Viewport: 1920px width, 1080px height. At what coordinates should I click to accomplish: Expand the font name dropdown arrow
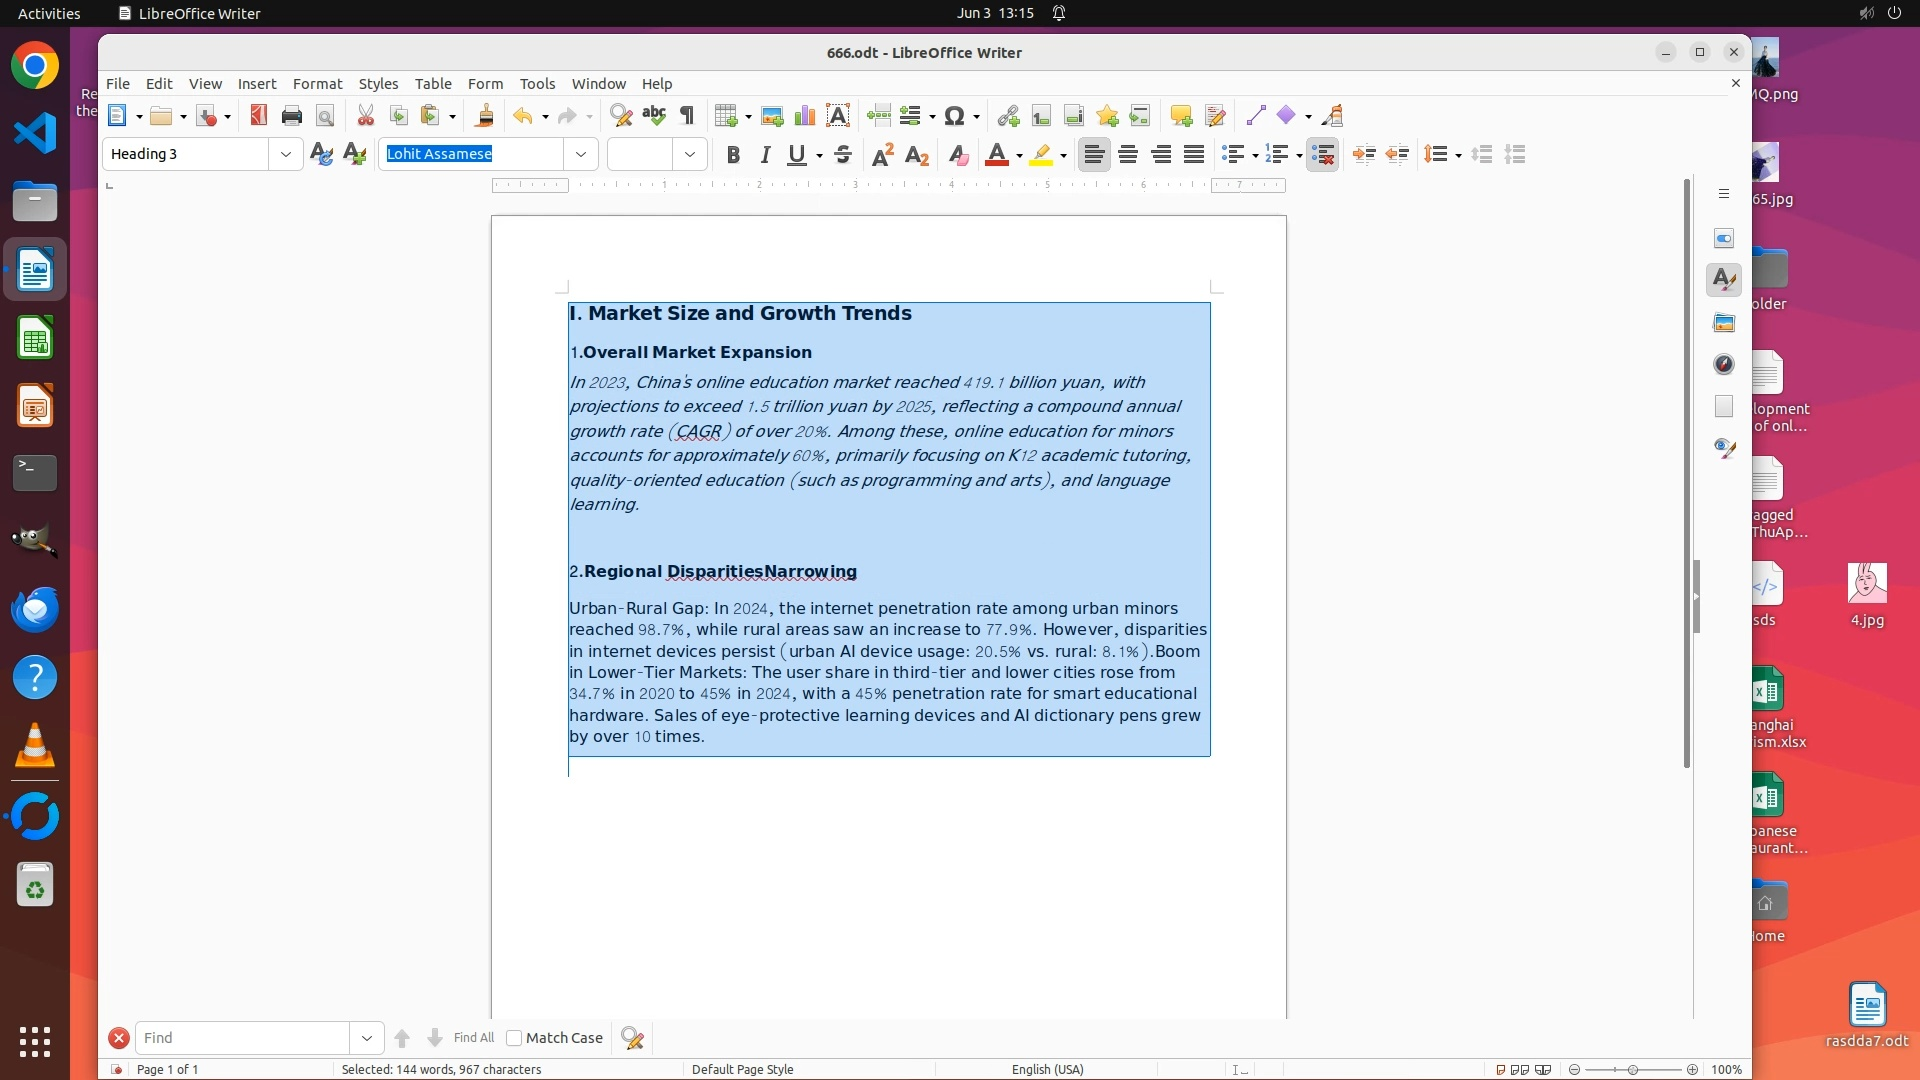pyautogui.click(x=581, y=154)
